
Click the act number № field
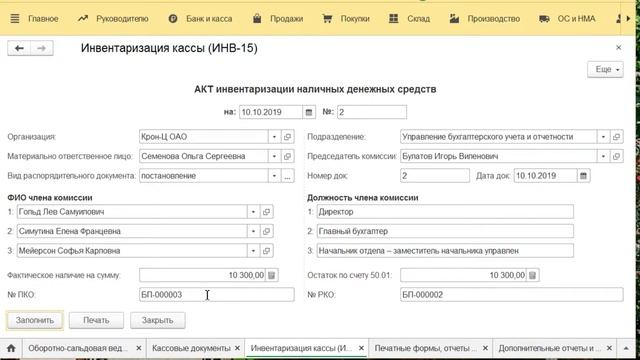point(372,112)
